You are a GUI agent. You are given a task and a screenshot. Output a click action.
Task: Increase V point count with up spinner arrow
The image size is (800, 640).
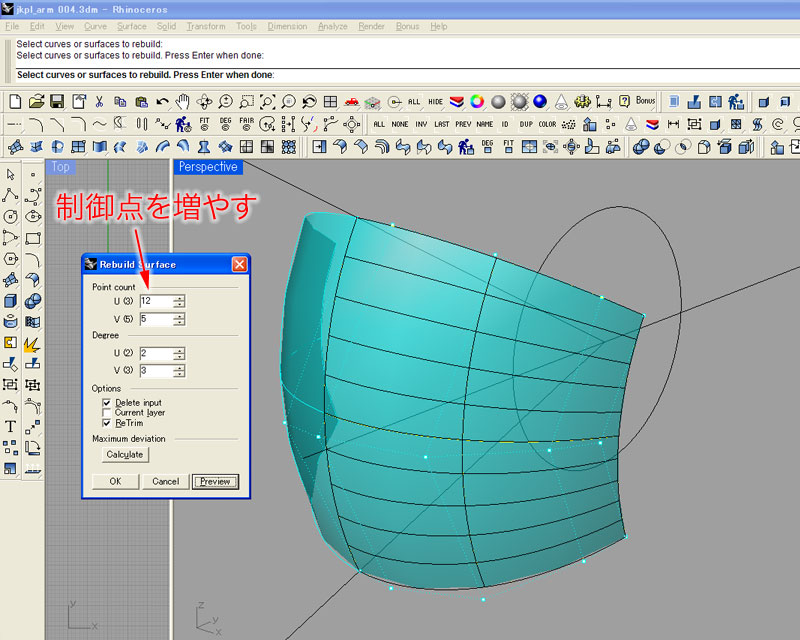tap(179, 316)
